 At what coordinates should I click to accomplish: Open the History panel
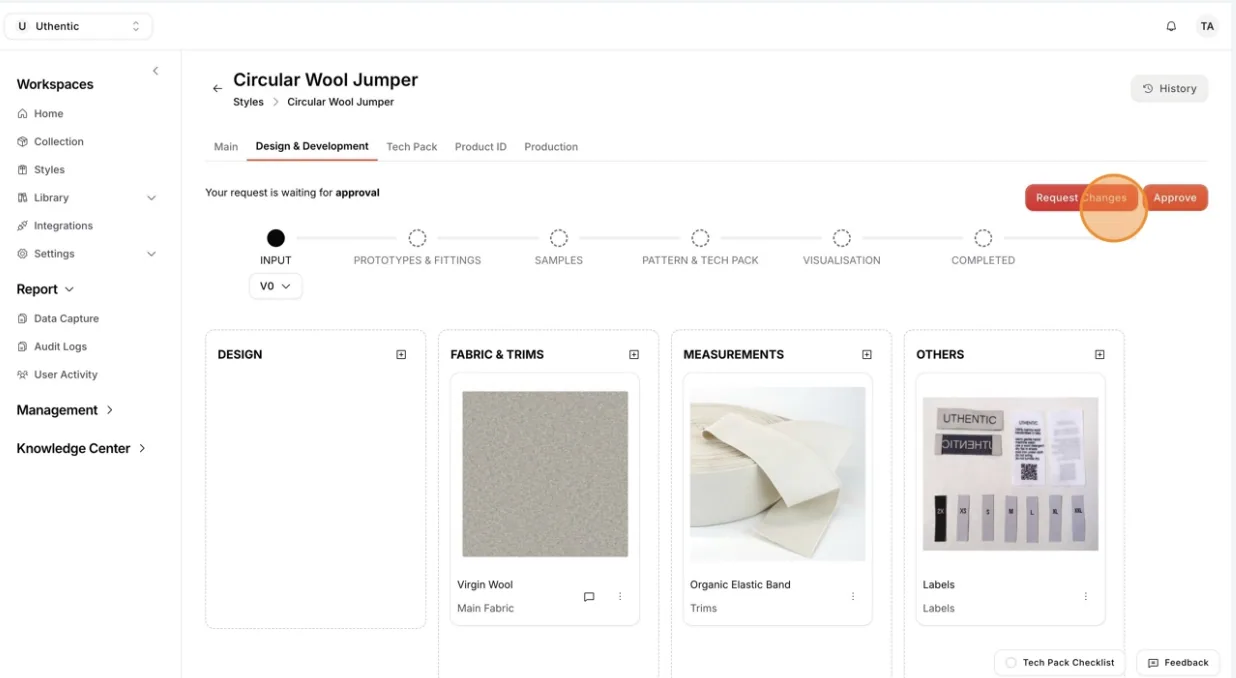(1170, 89)
